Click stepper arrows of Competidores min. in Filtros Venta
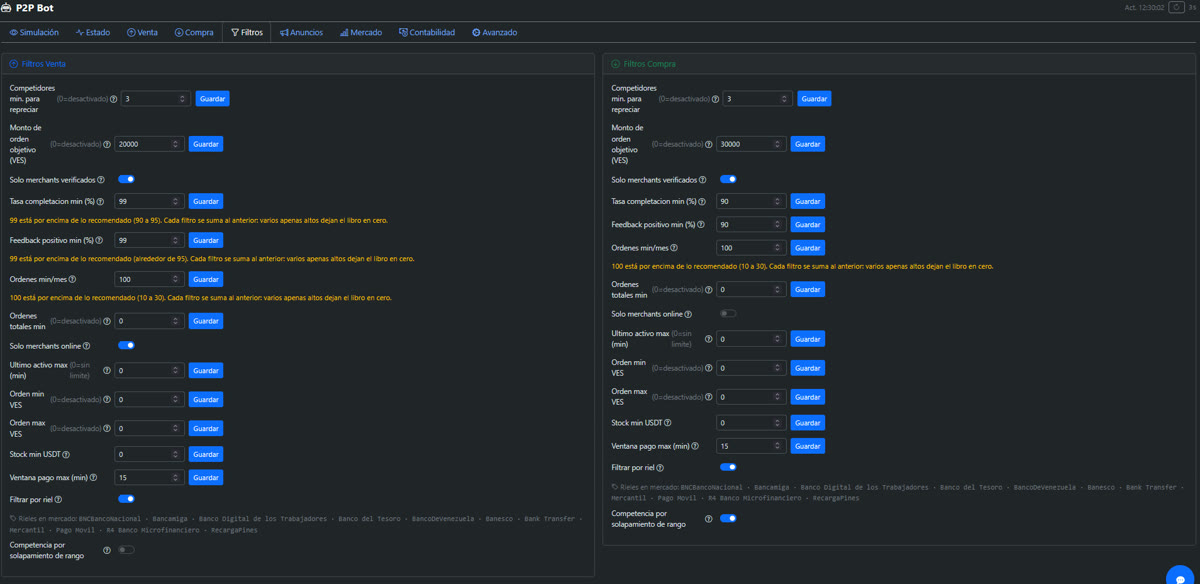This screenshot has height=584, width=1200. tap(182, 99)
